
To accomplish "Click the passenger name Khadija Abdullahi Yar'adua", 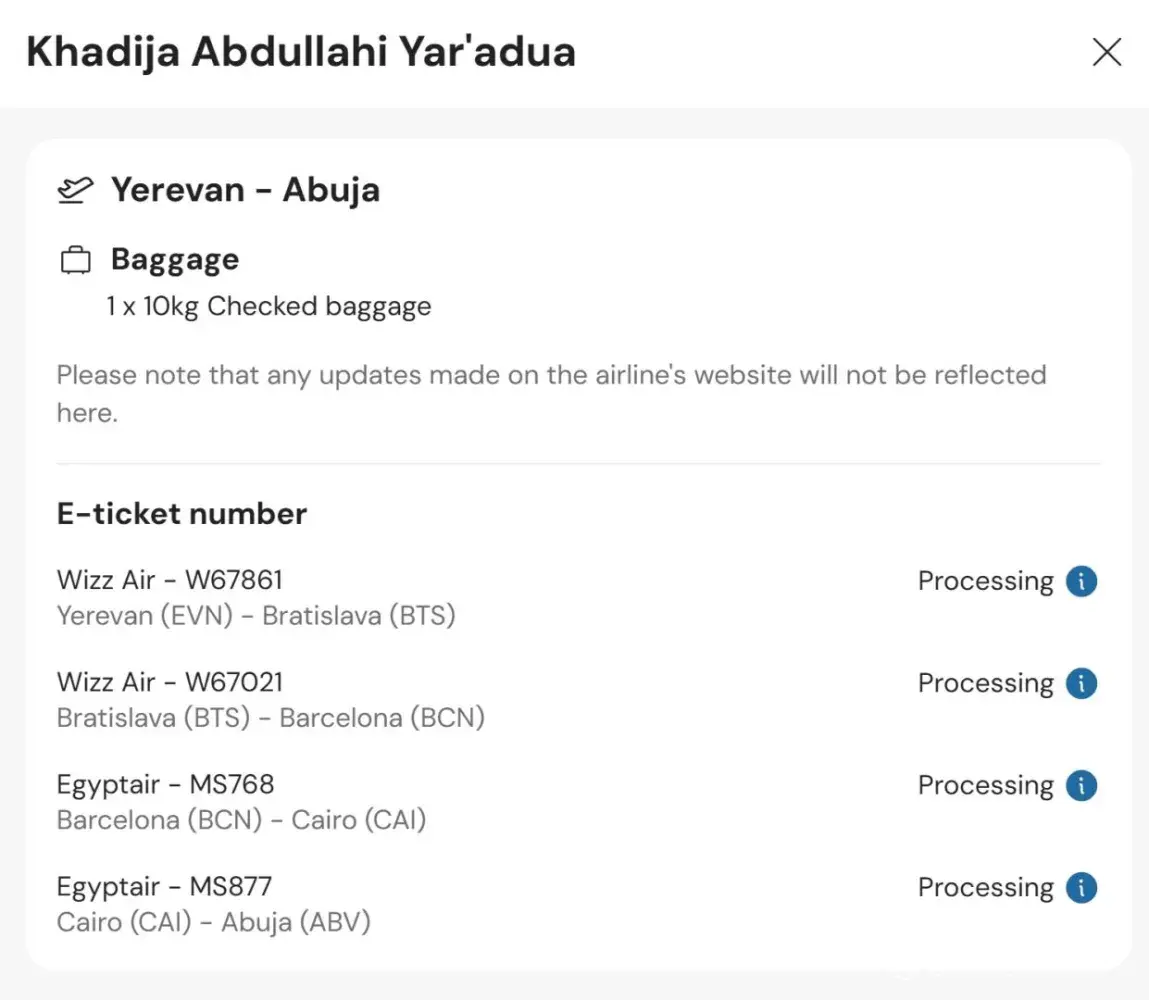I will coord(301,52).
